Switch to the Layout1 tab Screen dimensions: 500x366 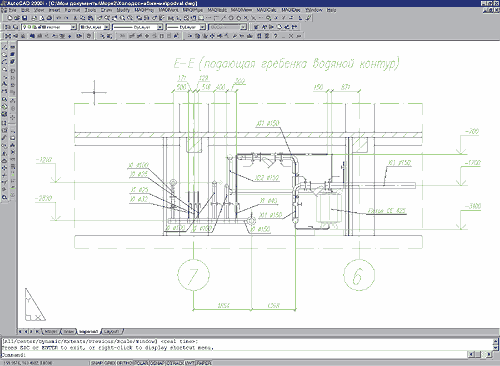(111, 332)
